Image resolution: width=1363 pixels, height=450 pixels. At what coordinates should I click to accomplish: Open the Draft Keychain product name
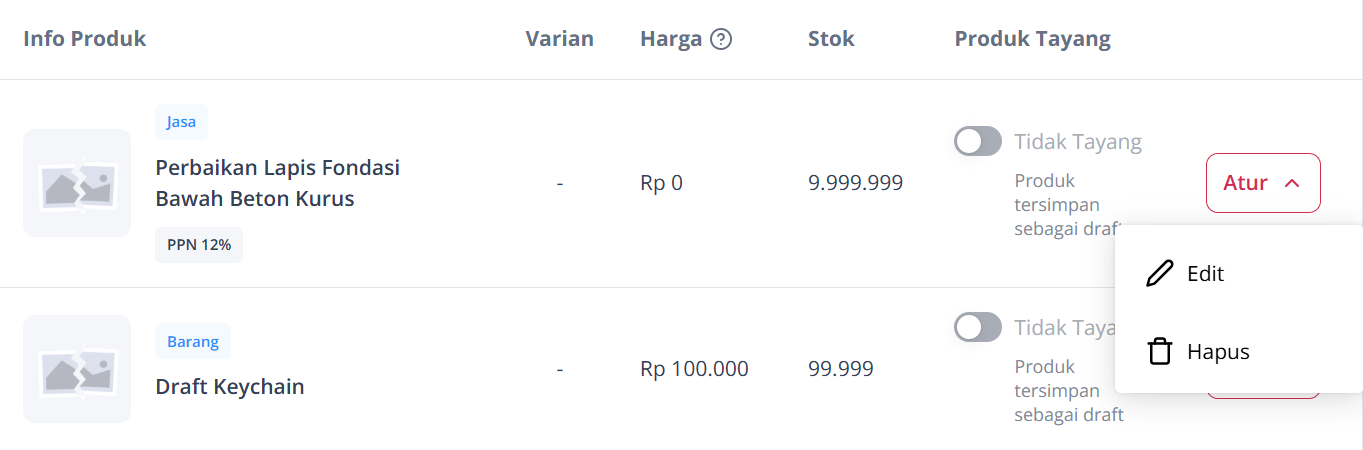(229, 386)
